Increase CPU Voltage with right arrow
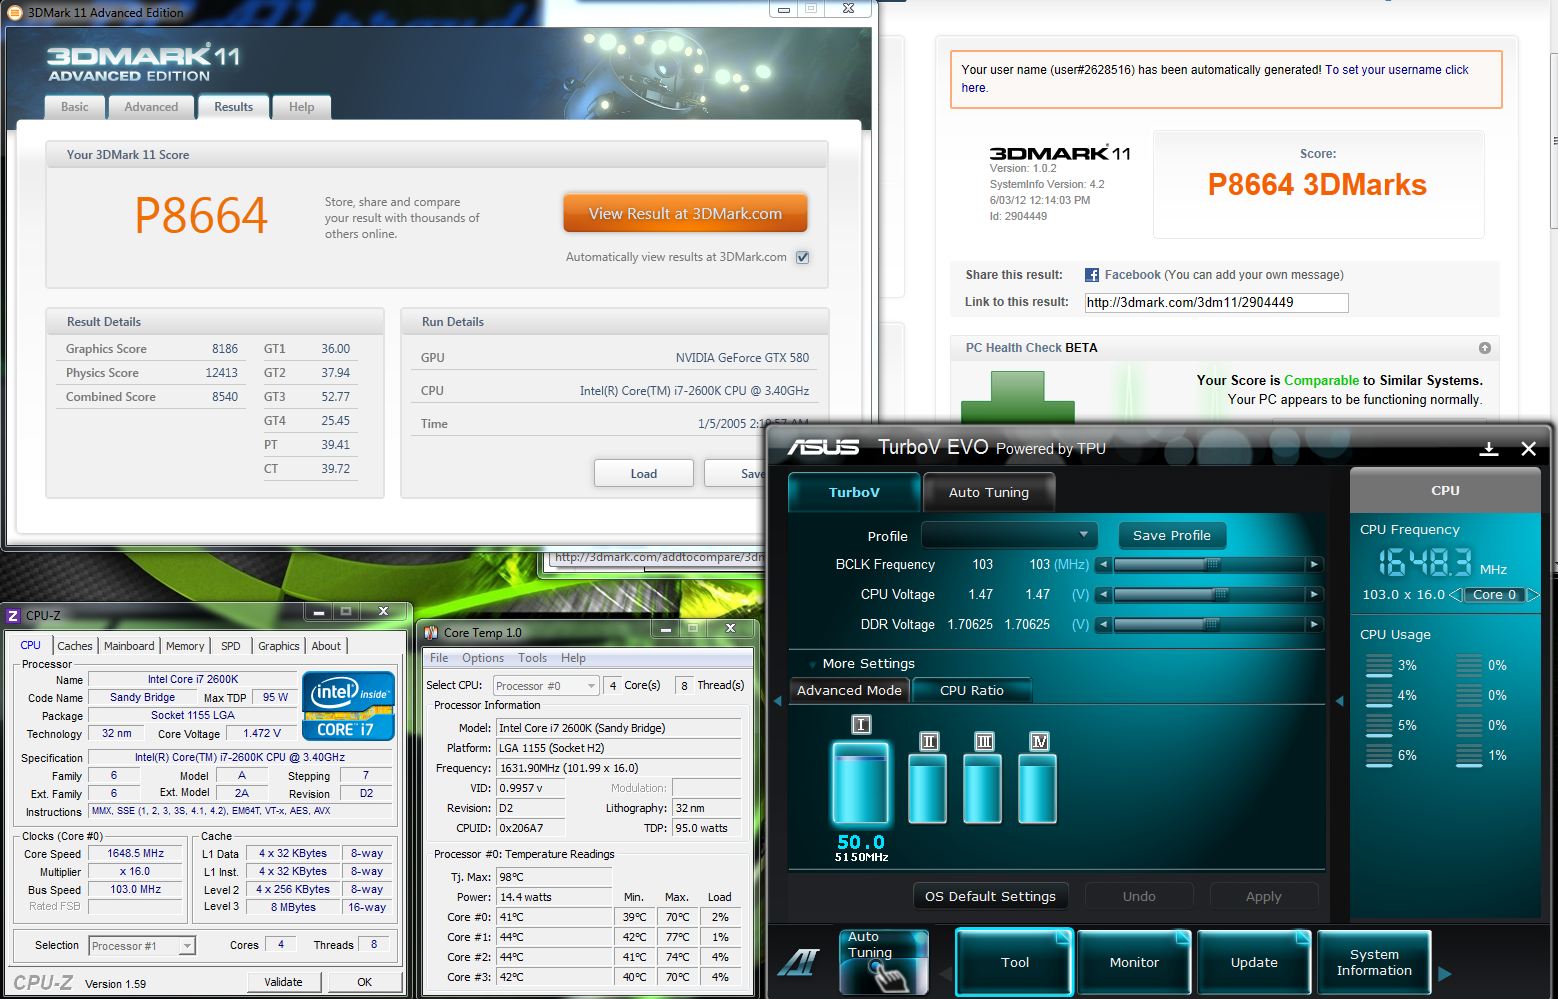The image size is (1558, 999). pos(1314,595)
